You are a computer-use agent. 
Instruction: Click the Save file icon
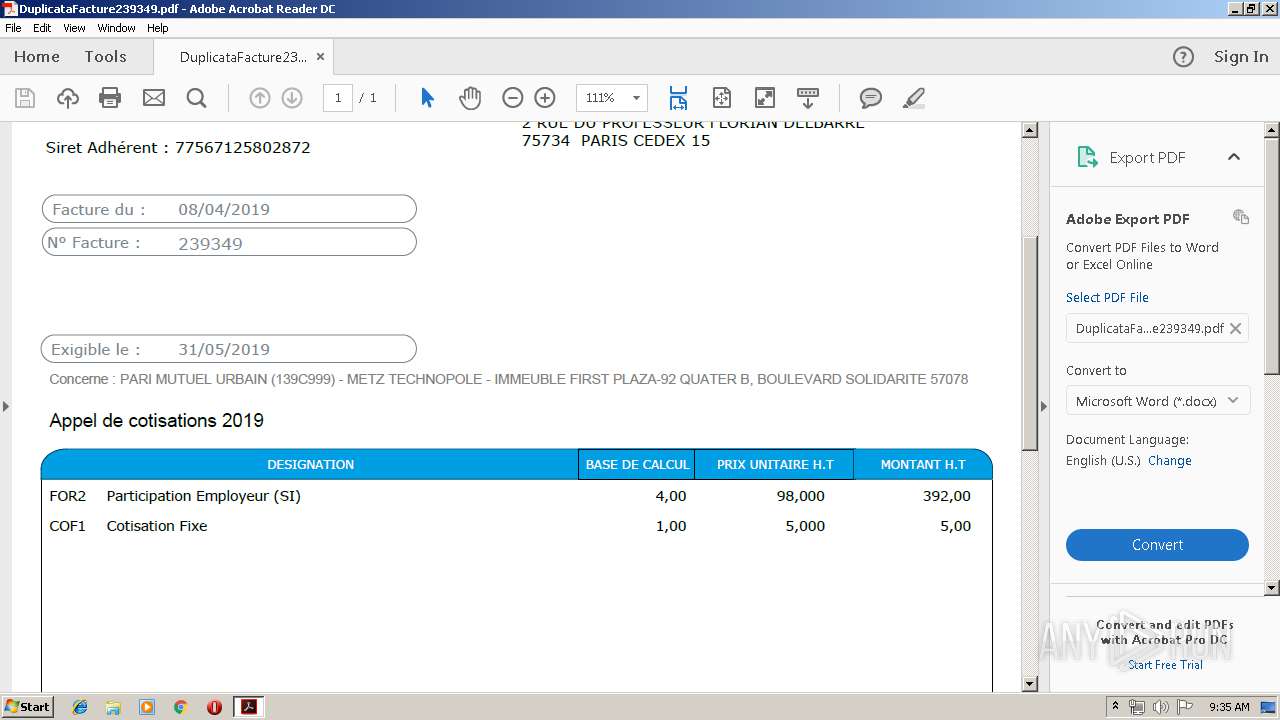click(25, 98)
